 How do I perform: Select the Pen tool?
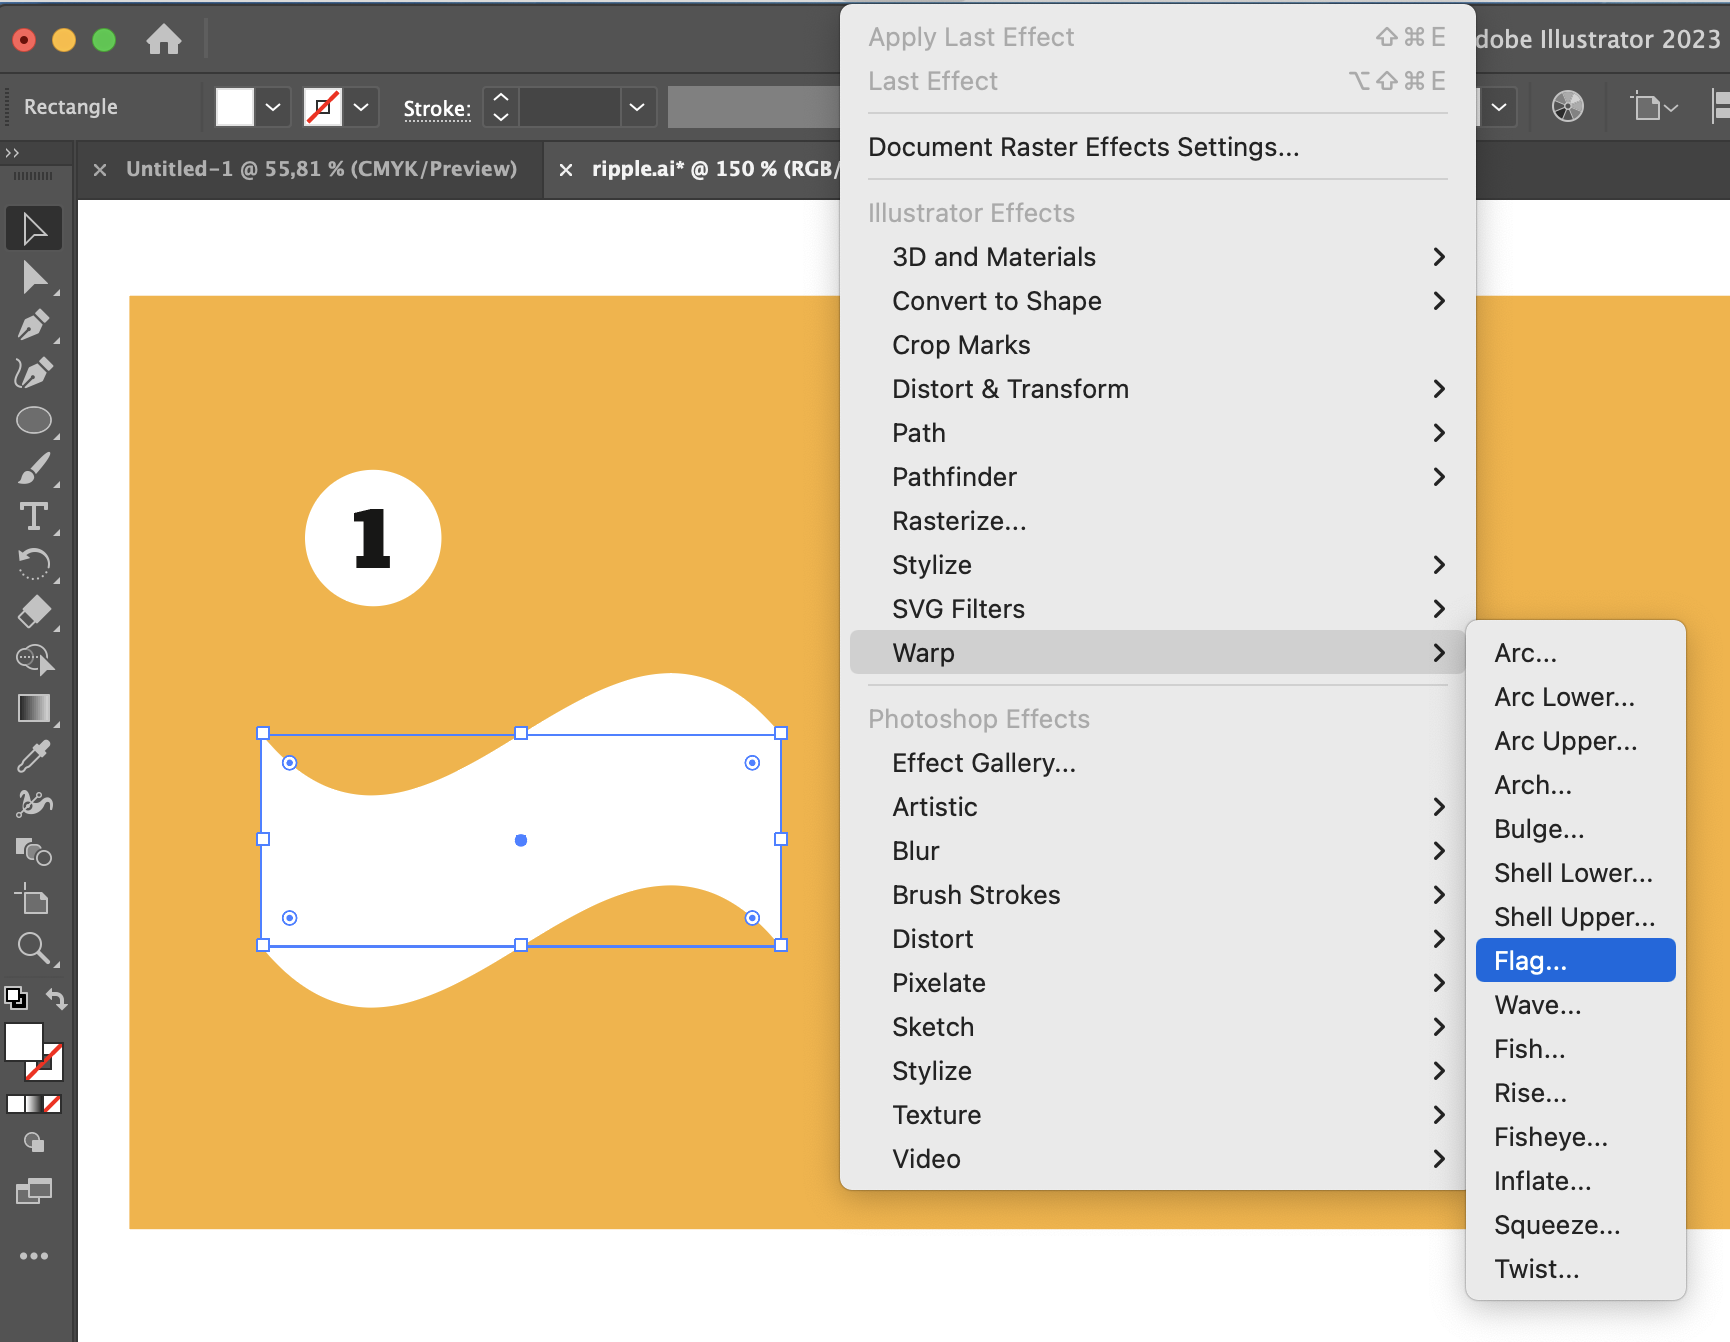click(34, 324)
